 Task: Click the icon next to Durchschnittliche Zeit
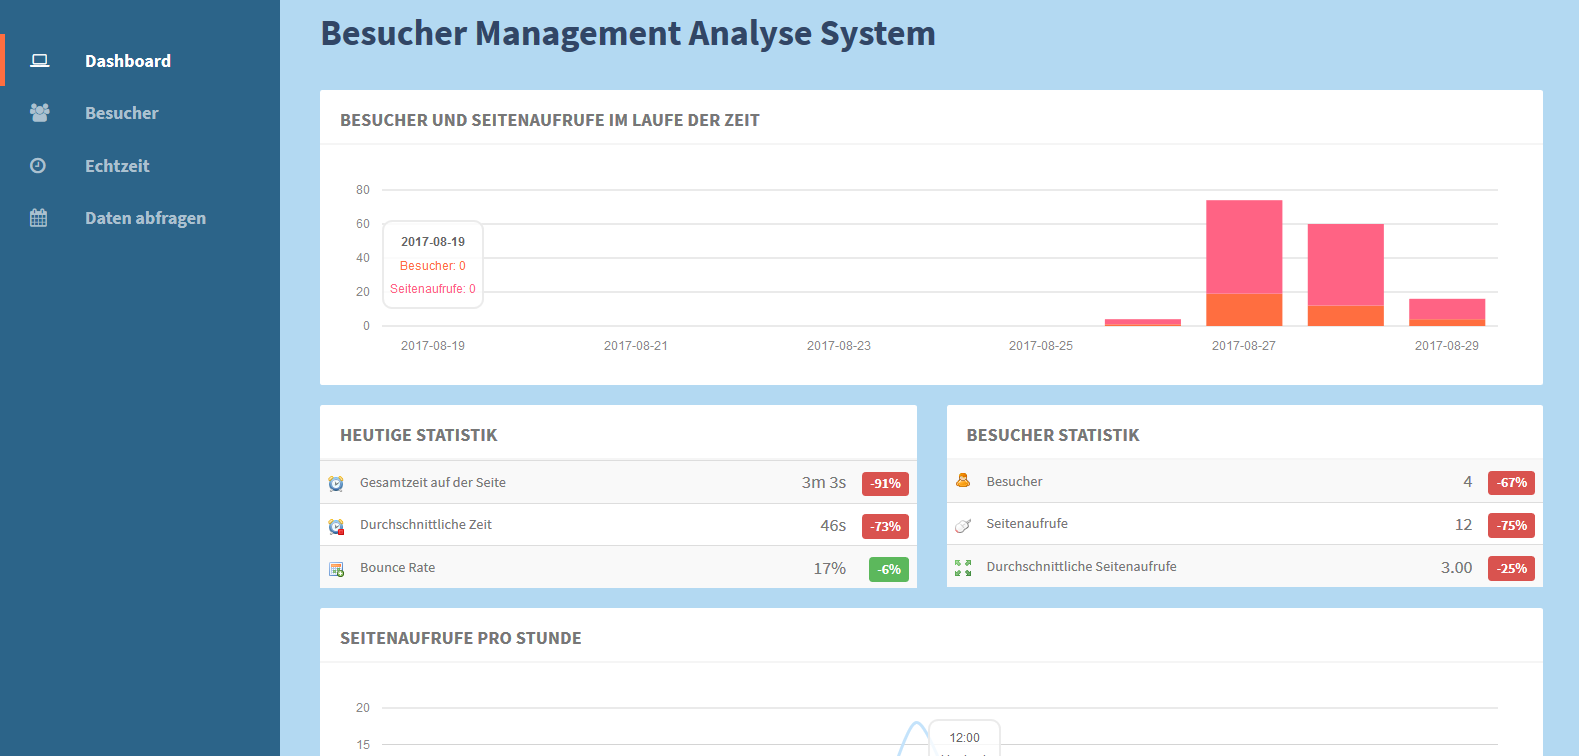[x=336, y=526]
